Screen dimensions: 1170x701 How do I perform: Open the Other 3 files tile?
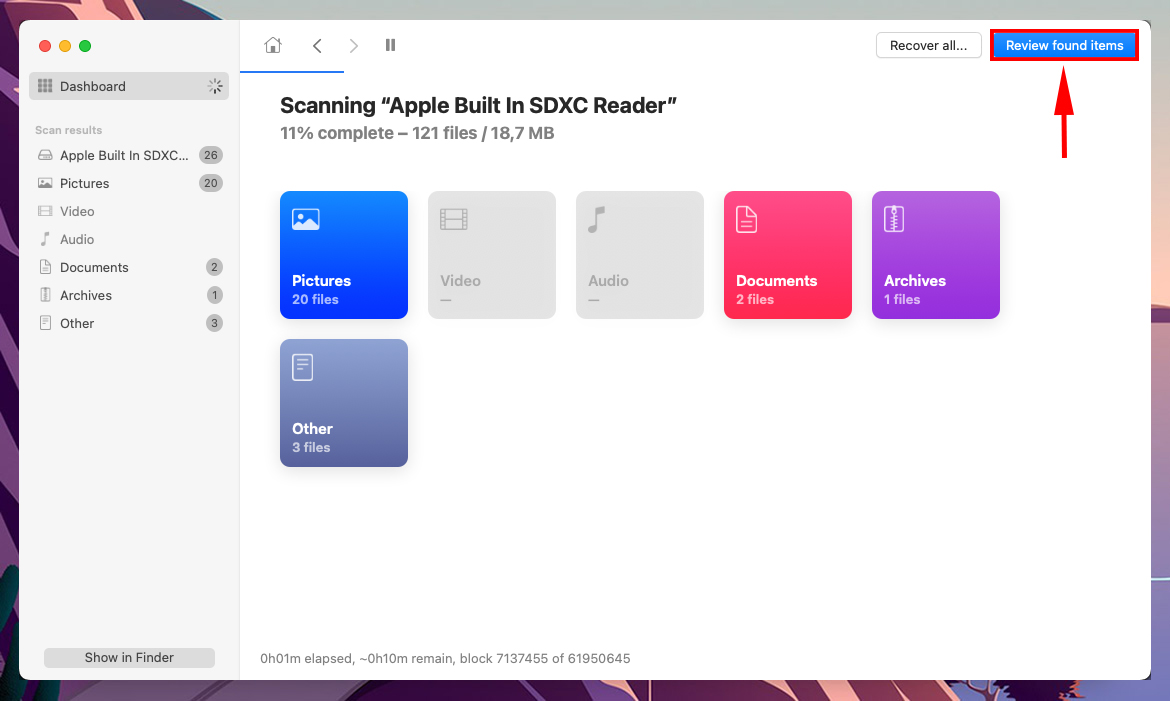(x=344, y=403)
